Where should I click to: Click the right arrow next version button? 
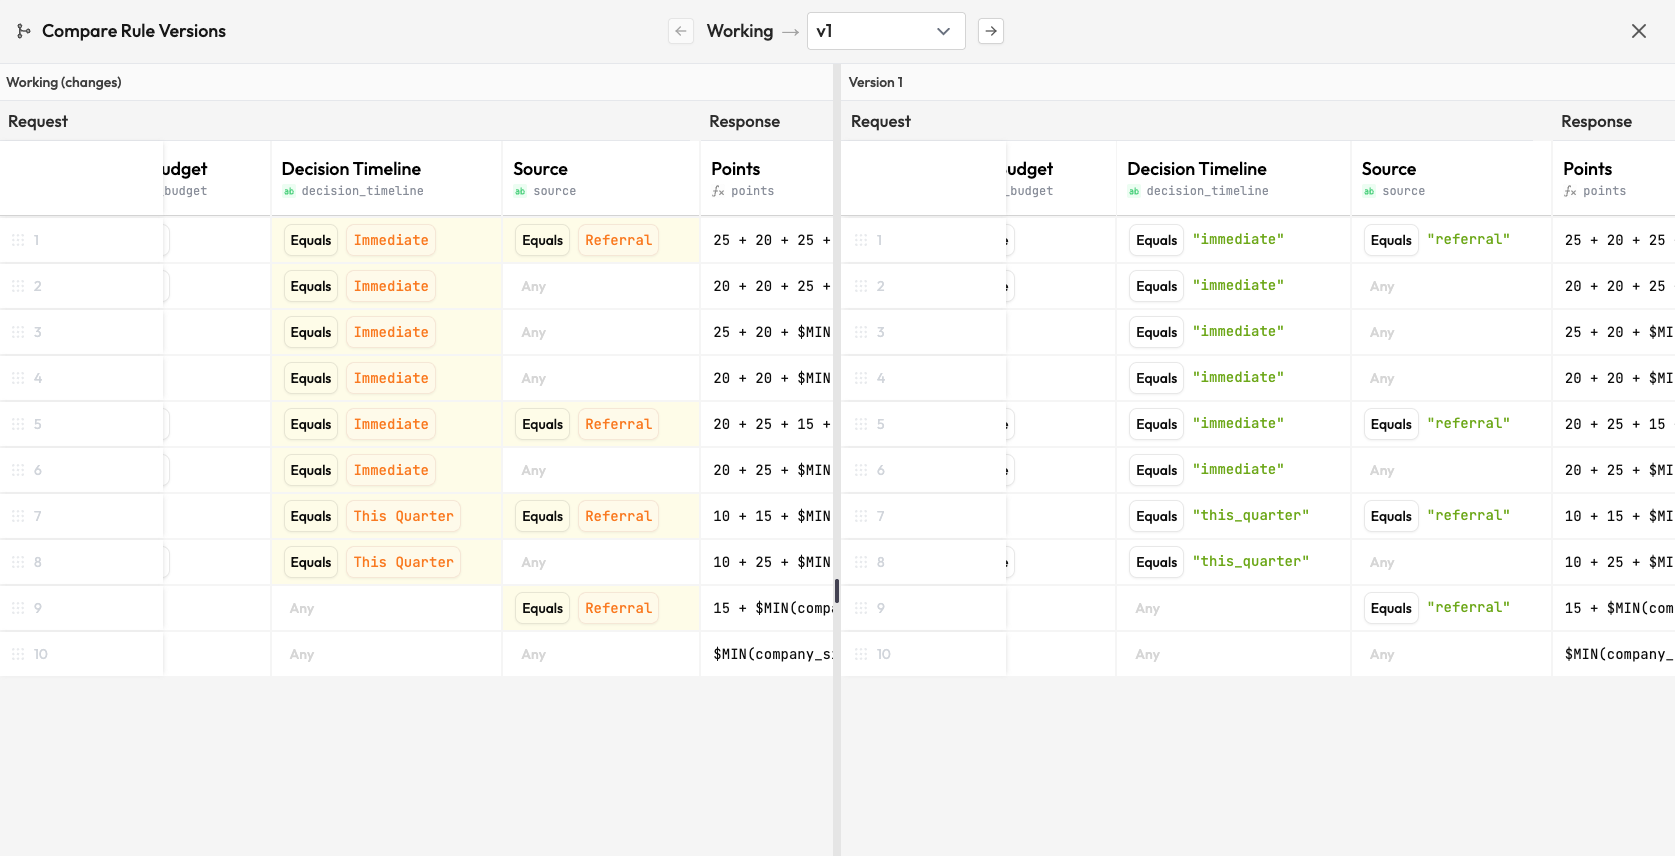[991, 31]
